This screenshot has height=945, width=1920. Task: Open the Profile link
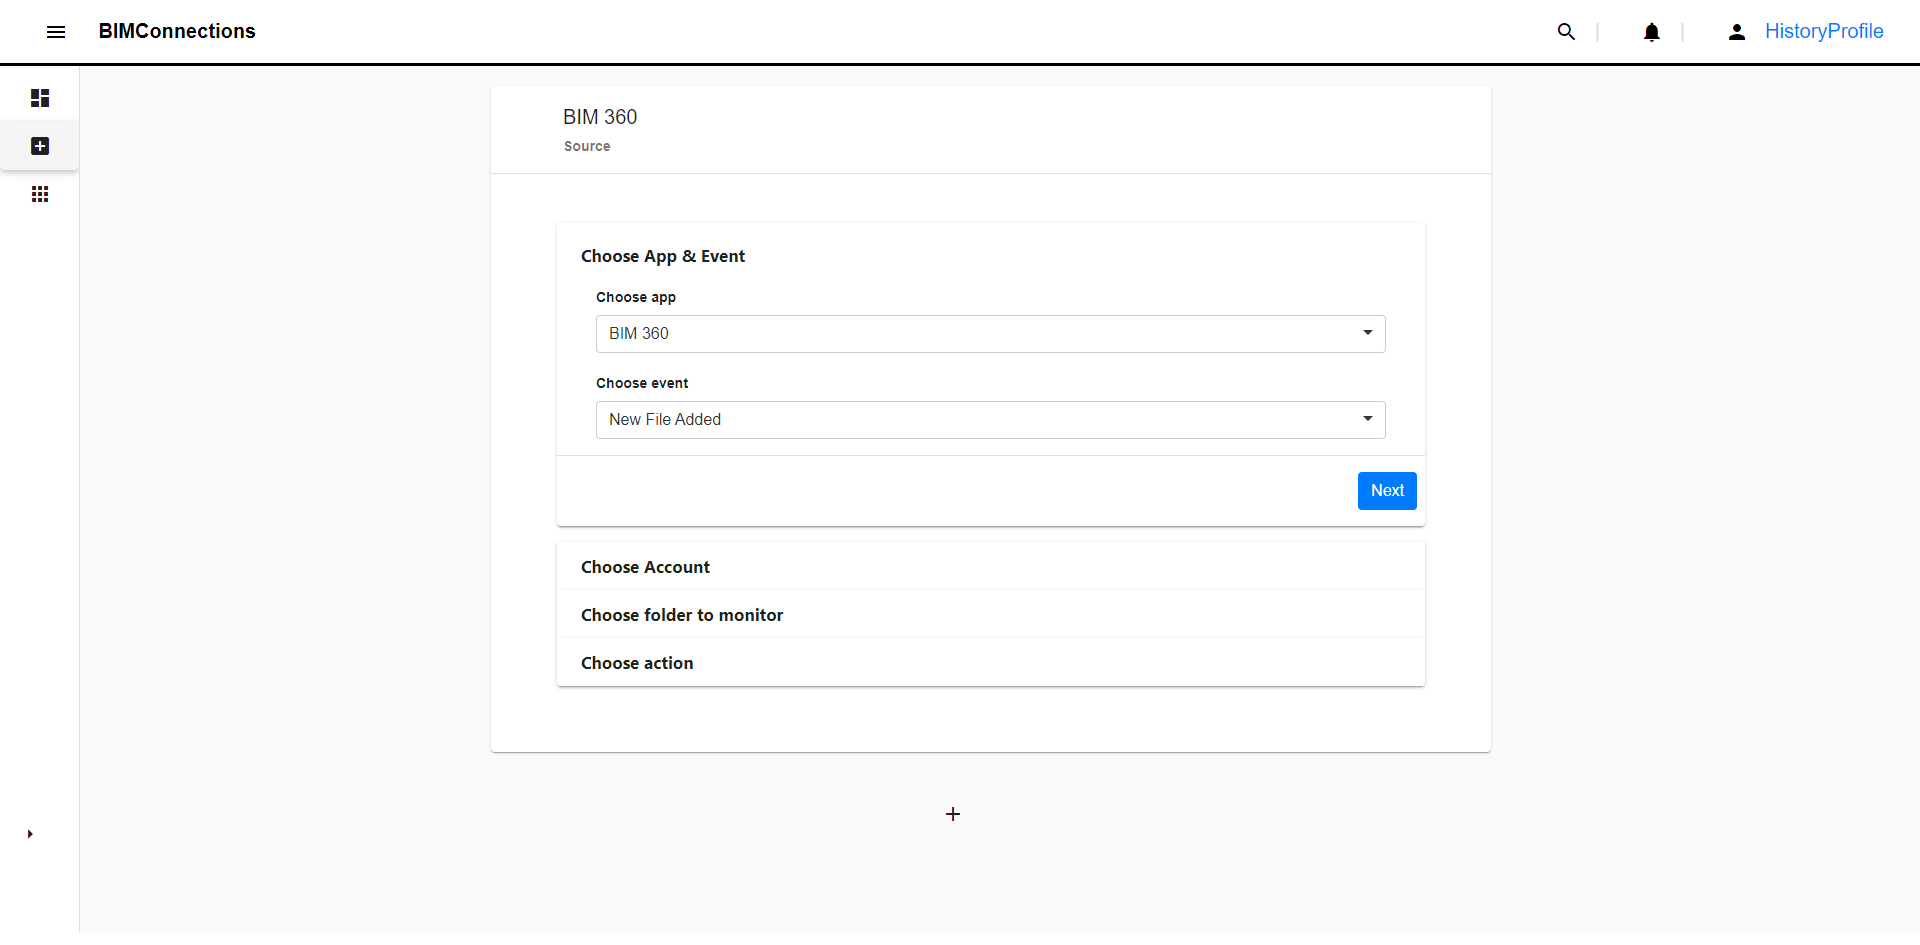tap(1856, 31)
